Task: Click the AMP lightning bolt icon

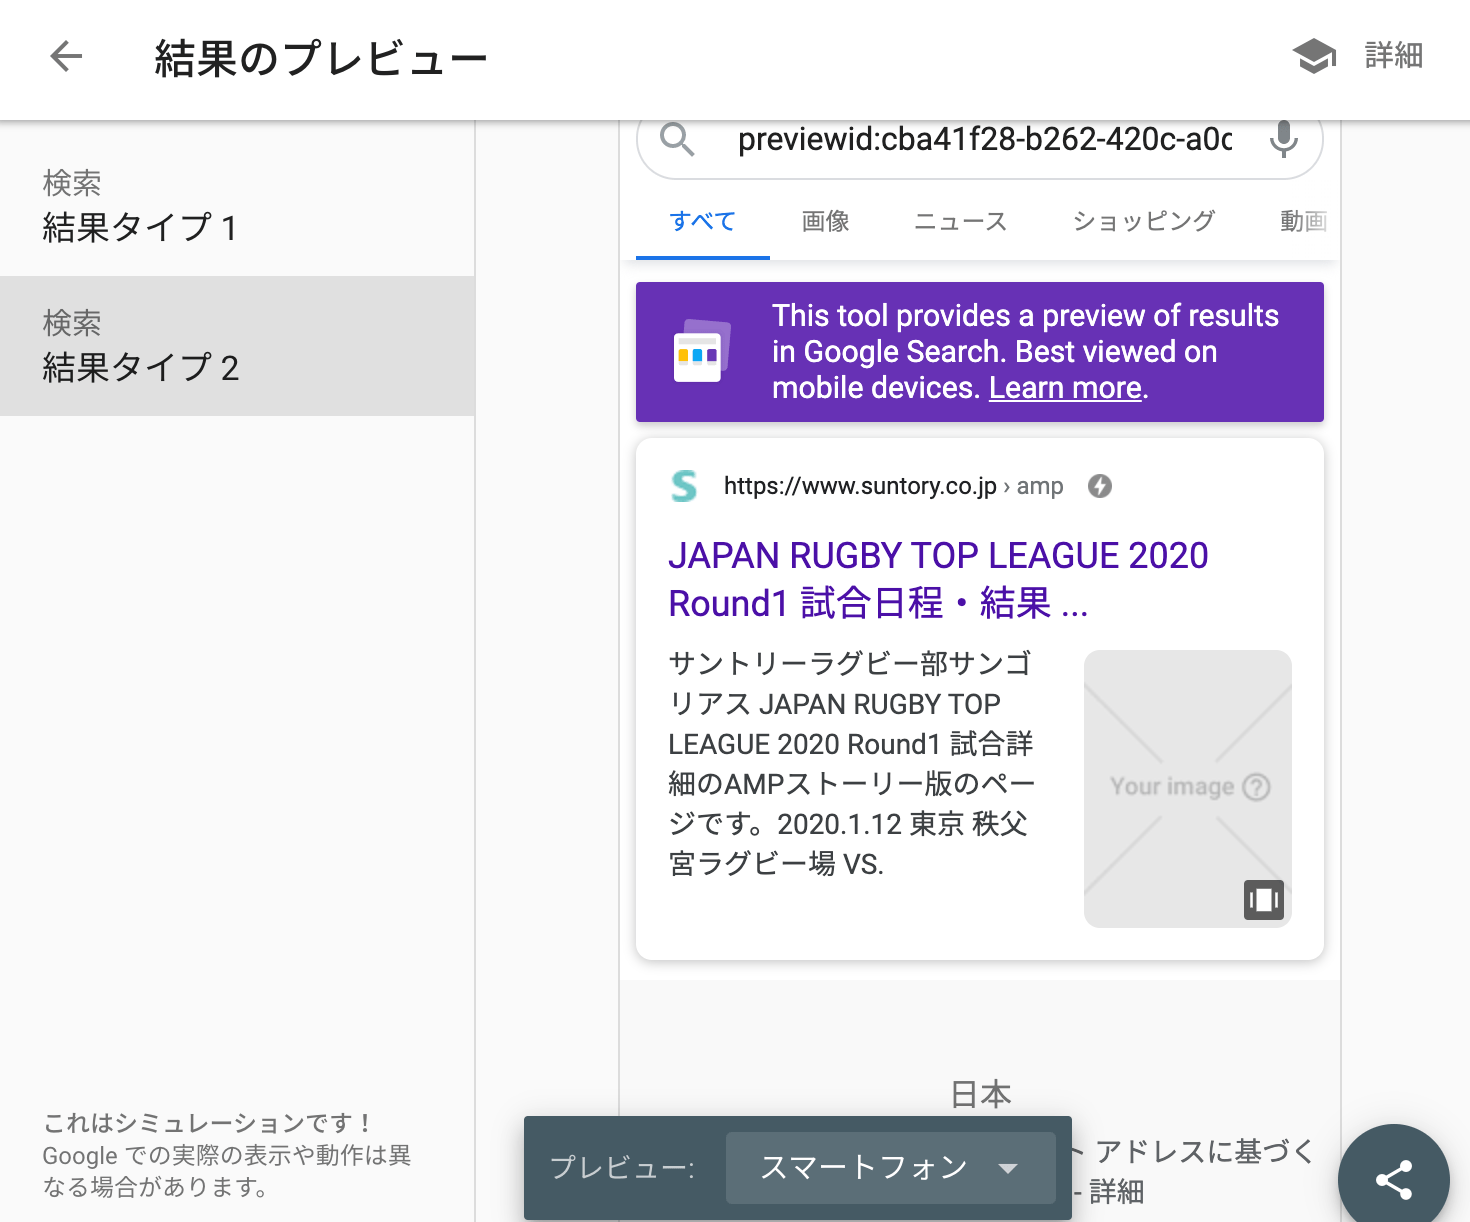Action: pyautogui.click(x=1100, y=486)
